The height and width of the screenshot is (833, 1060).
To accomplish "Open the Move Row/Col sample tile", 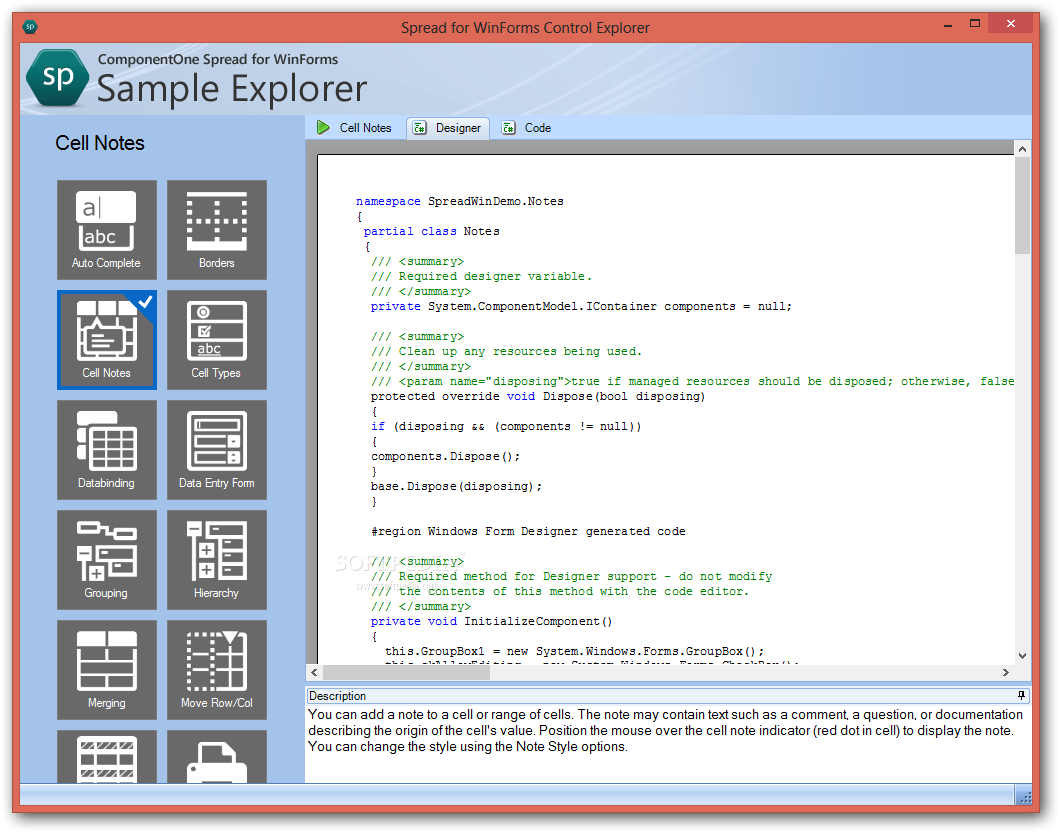I will 217,670.
